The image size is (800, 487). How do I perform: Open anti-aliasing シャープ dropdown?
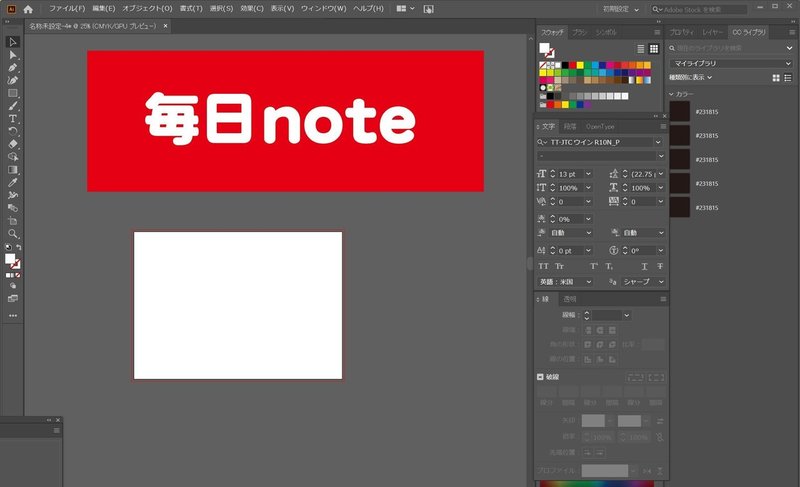(x=643, y=281)
